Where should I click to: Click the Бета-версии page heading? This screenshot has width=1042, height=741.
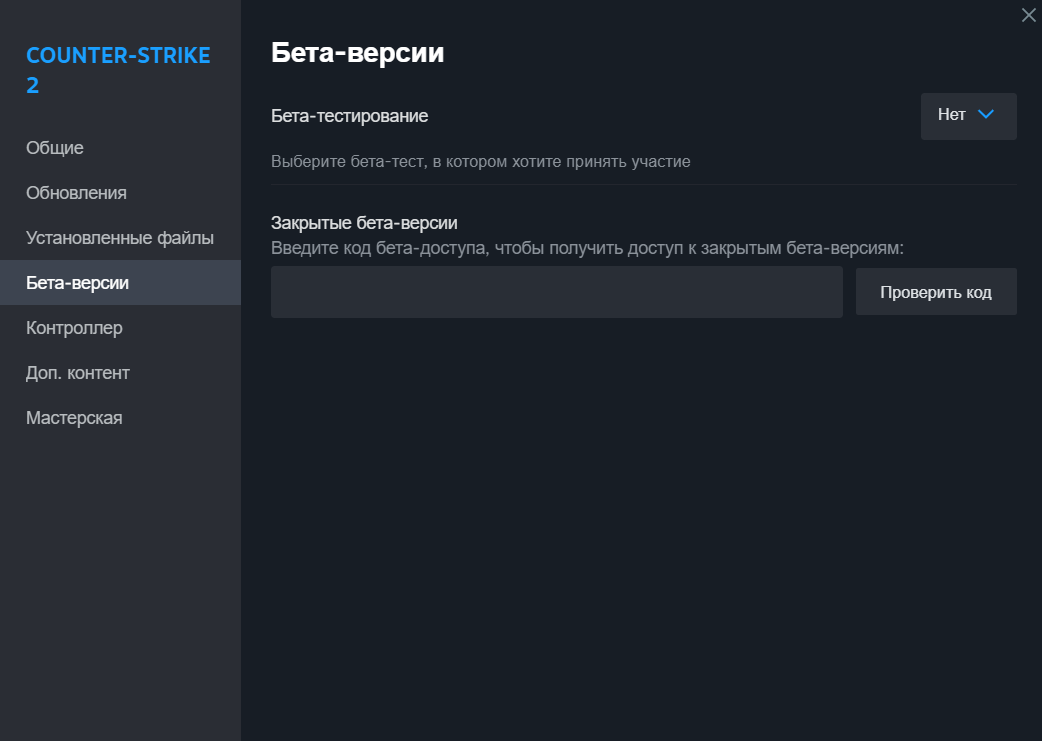click(x=357, y=53)
